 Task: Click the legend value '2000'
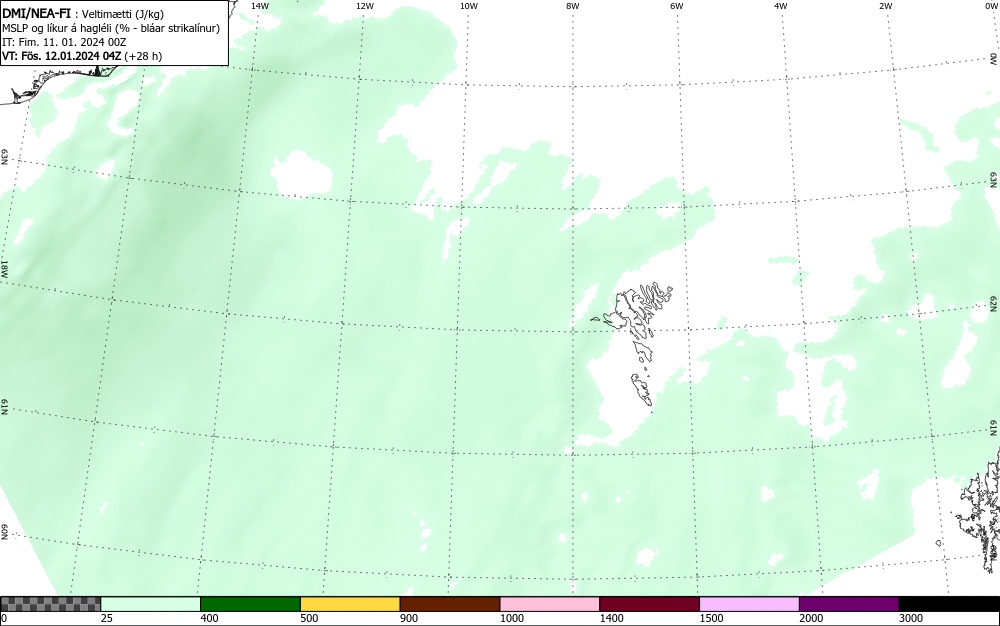point(811,618)
